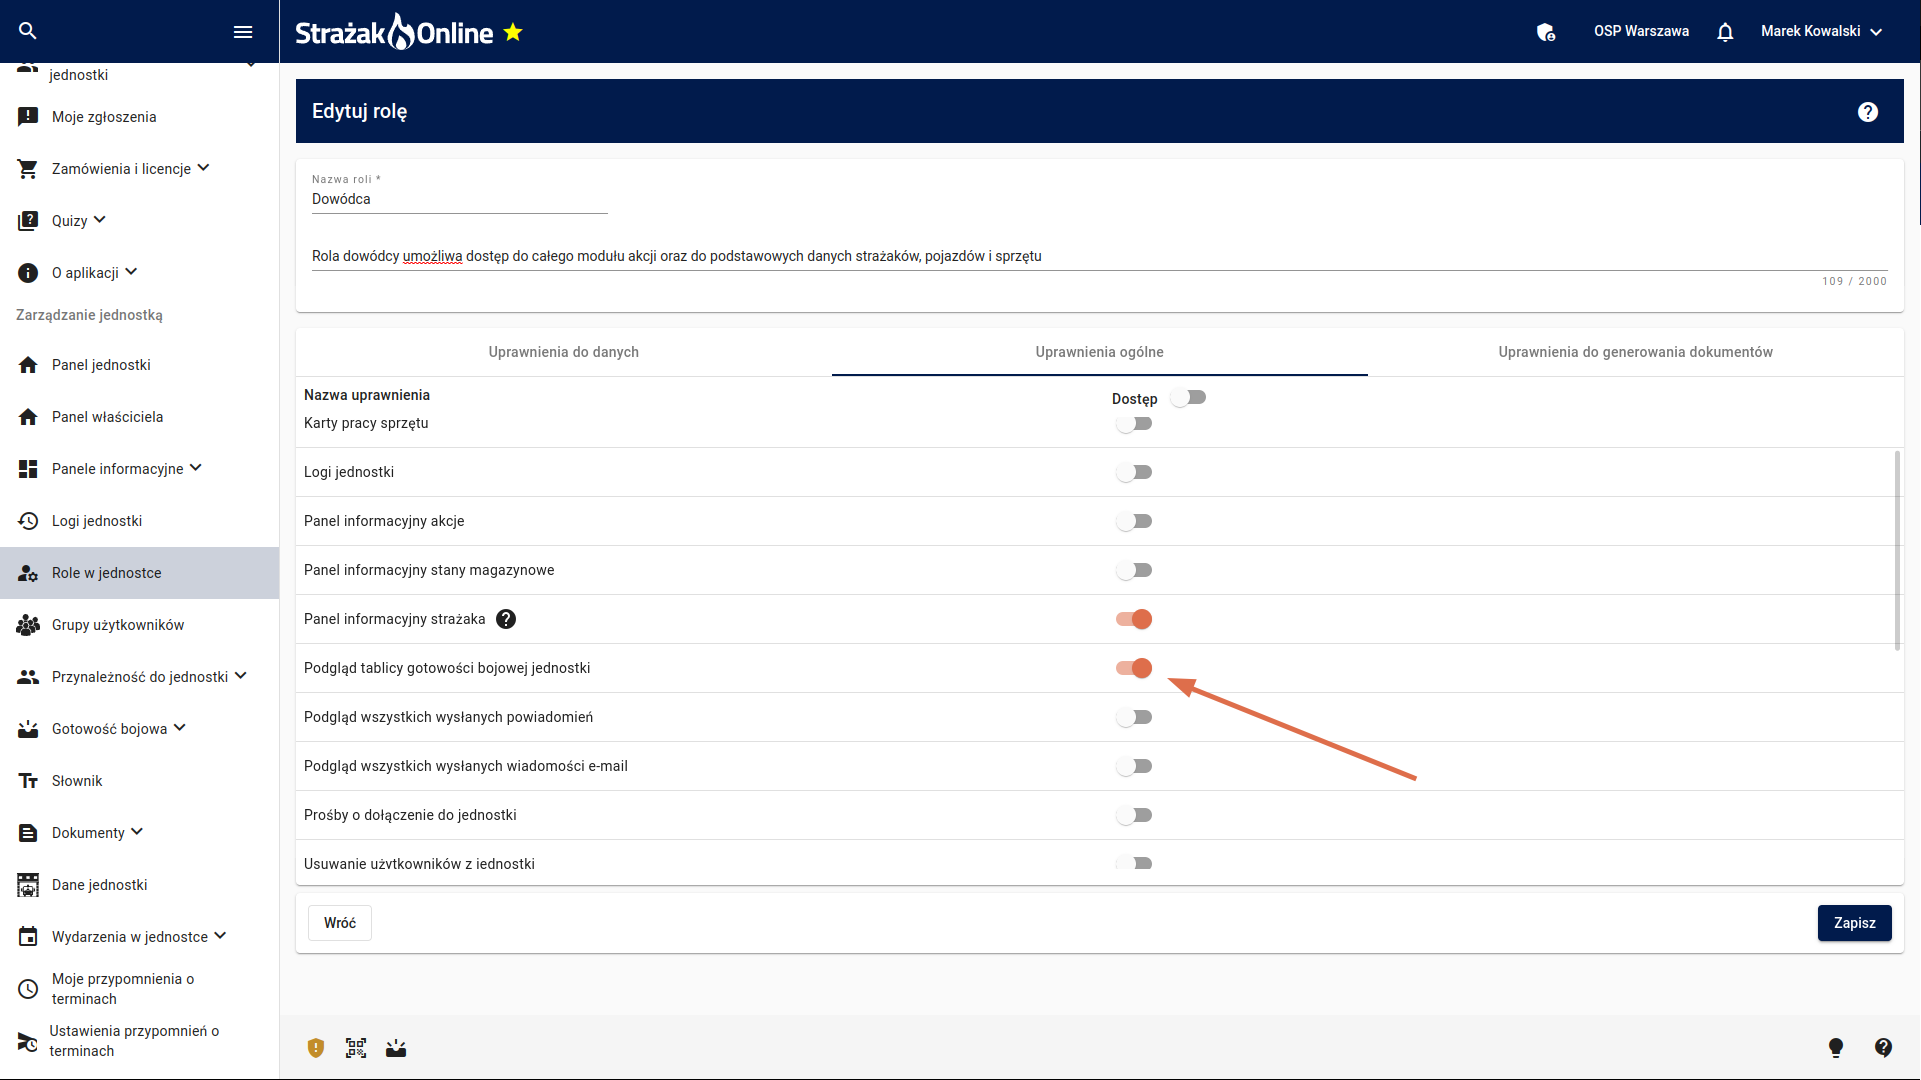Enable Logi jednostki permission toggle

click(1134, 472)
